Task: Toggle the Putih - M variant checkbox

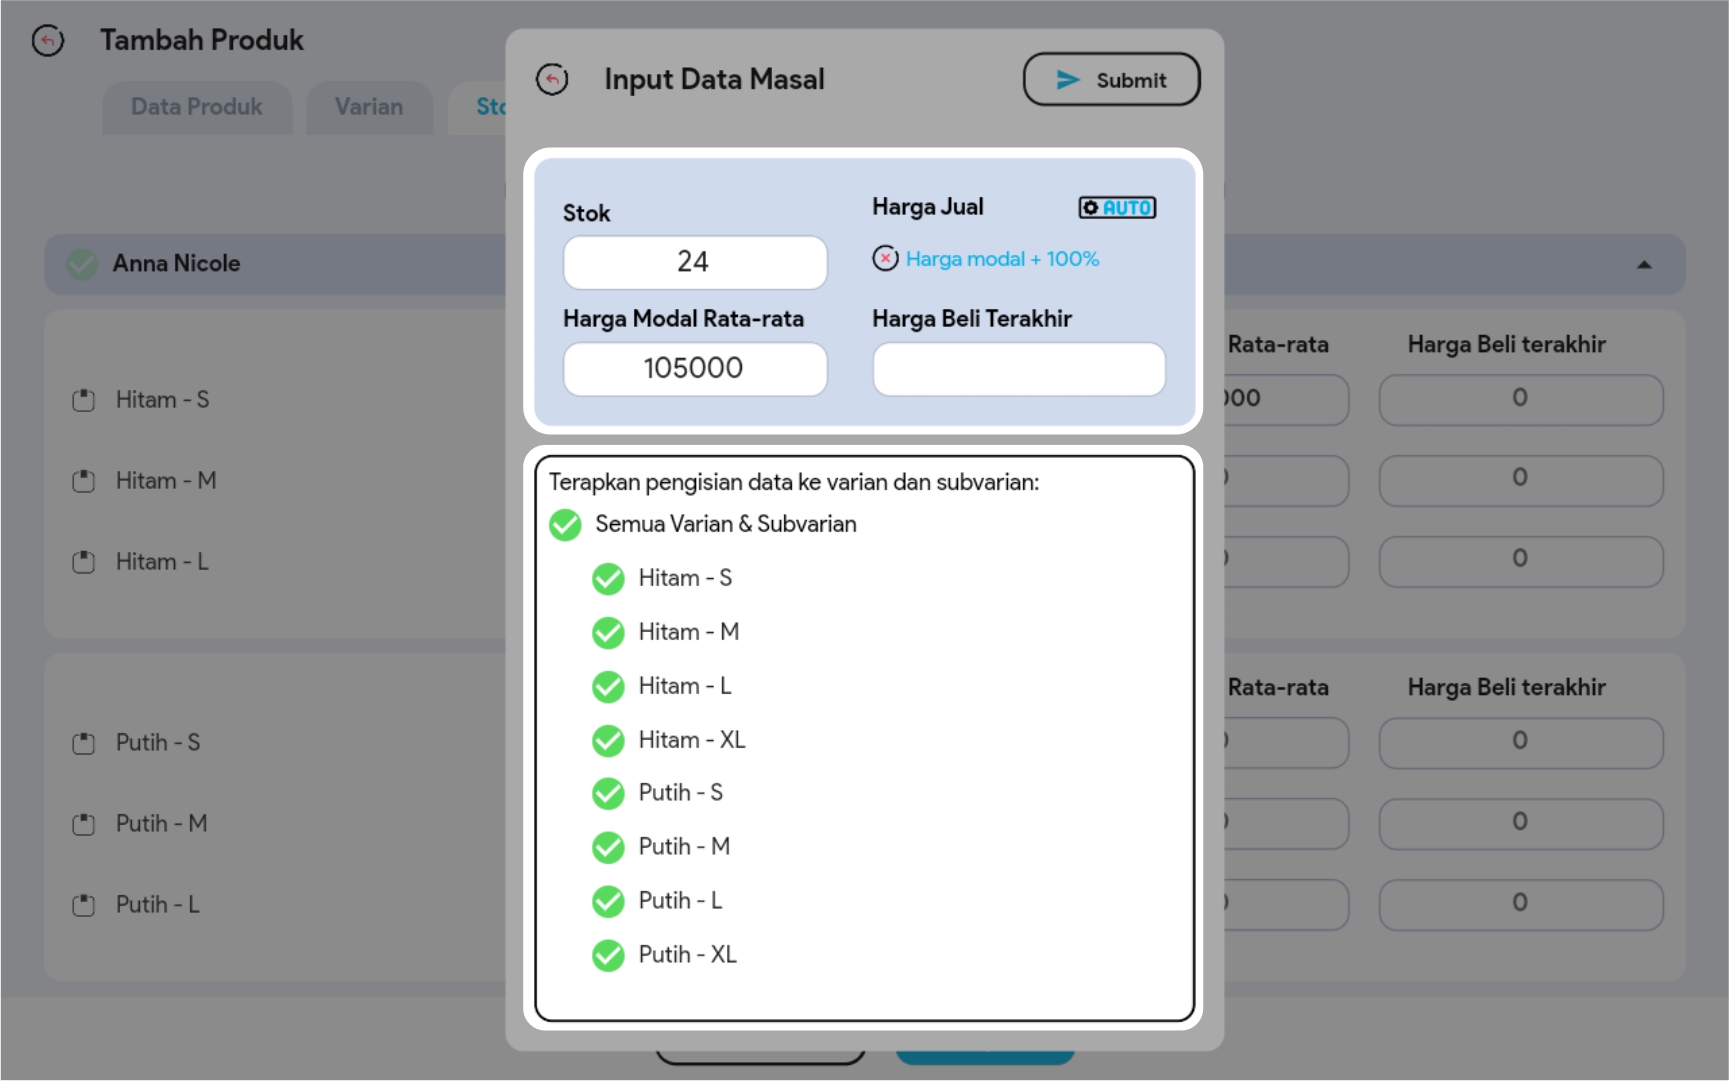Action: 608,848
